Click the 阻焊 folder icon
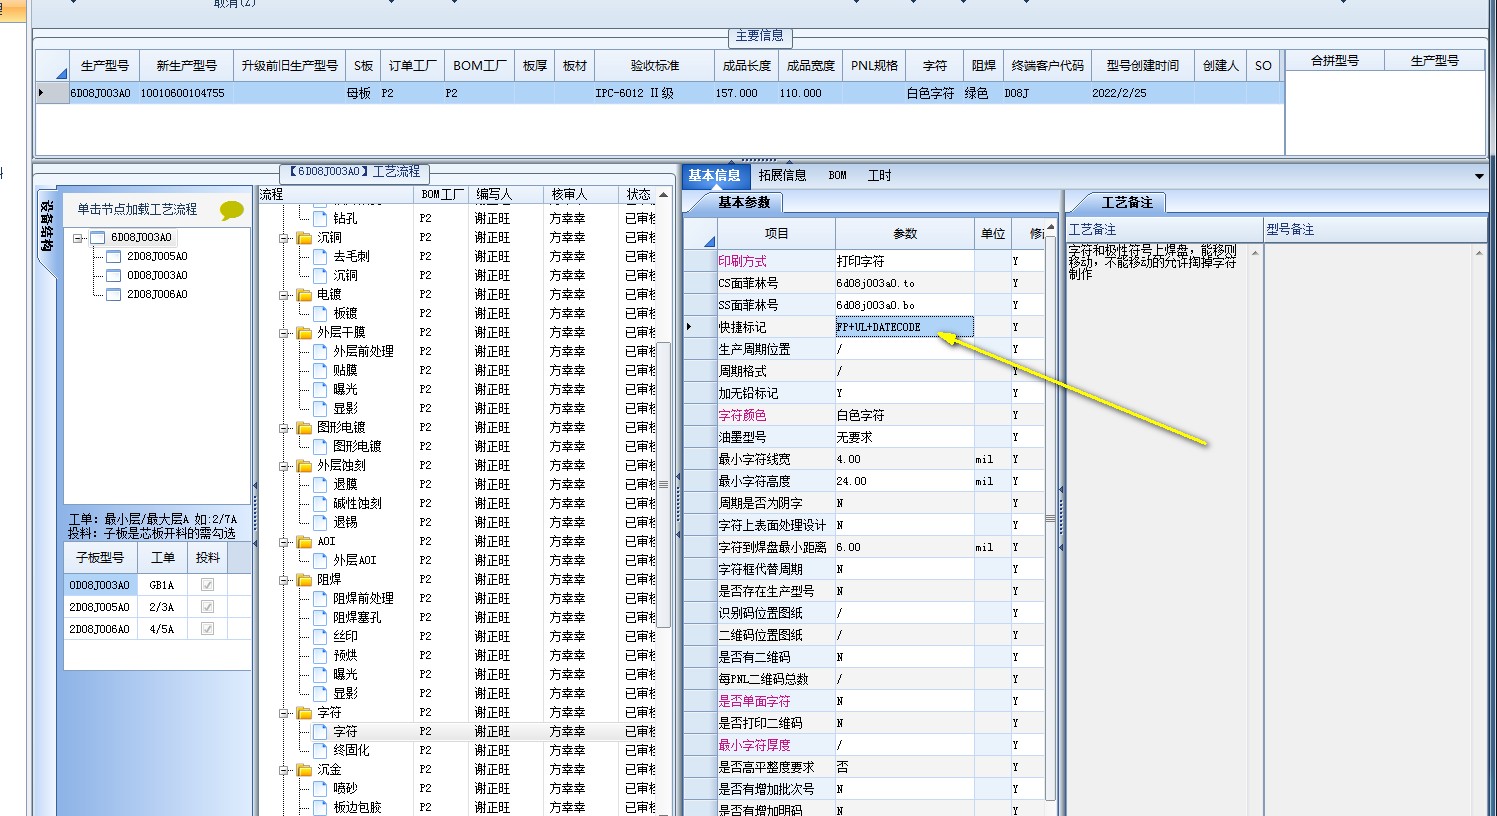Viewport: 1497px width, 816px height. (x=305, y=580)
